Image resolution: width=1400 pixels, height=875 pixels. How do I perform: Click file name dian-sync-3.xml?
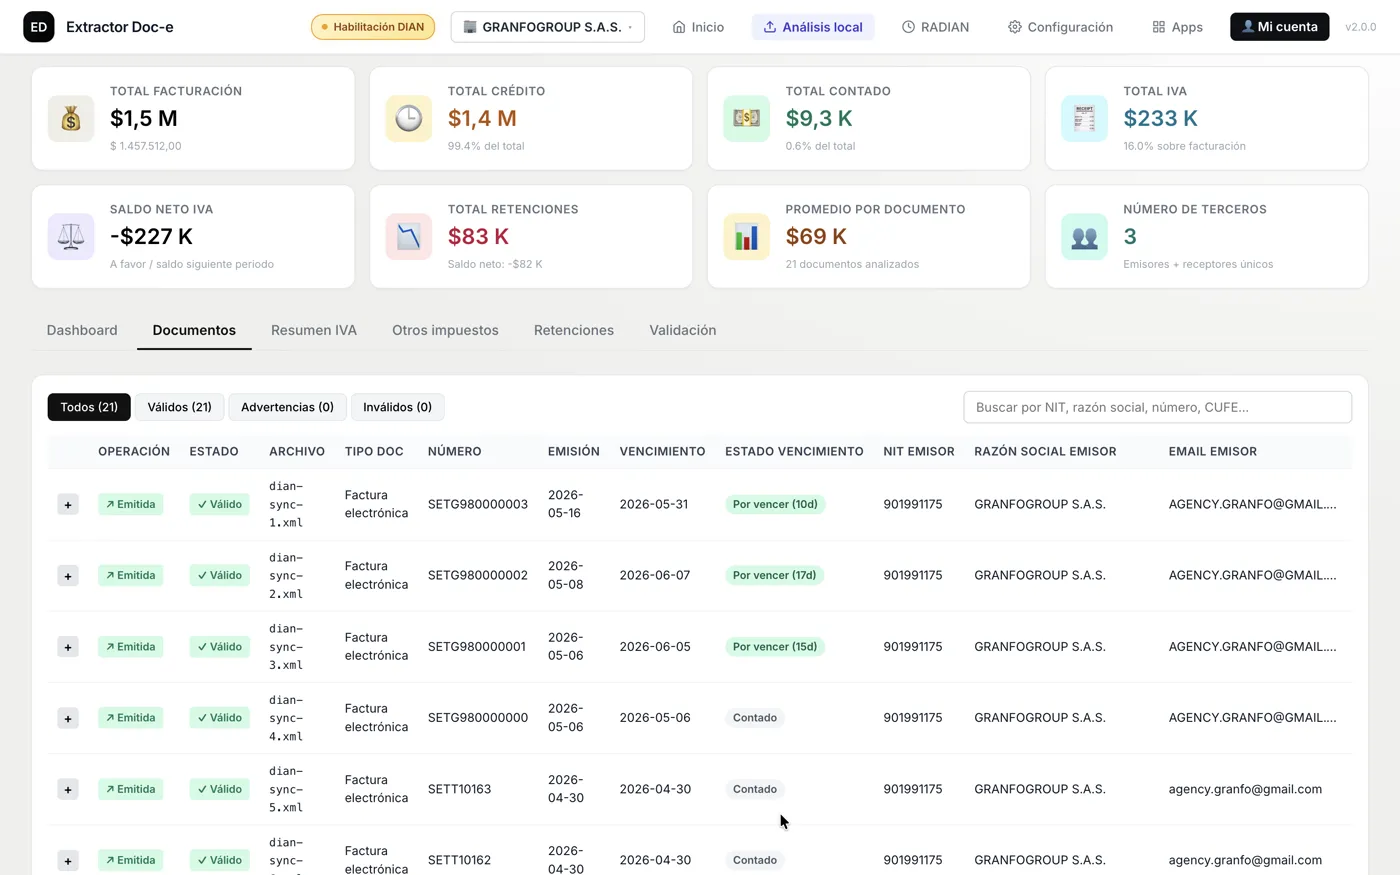coord(286,647)
